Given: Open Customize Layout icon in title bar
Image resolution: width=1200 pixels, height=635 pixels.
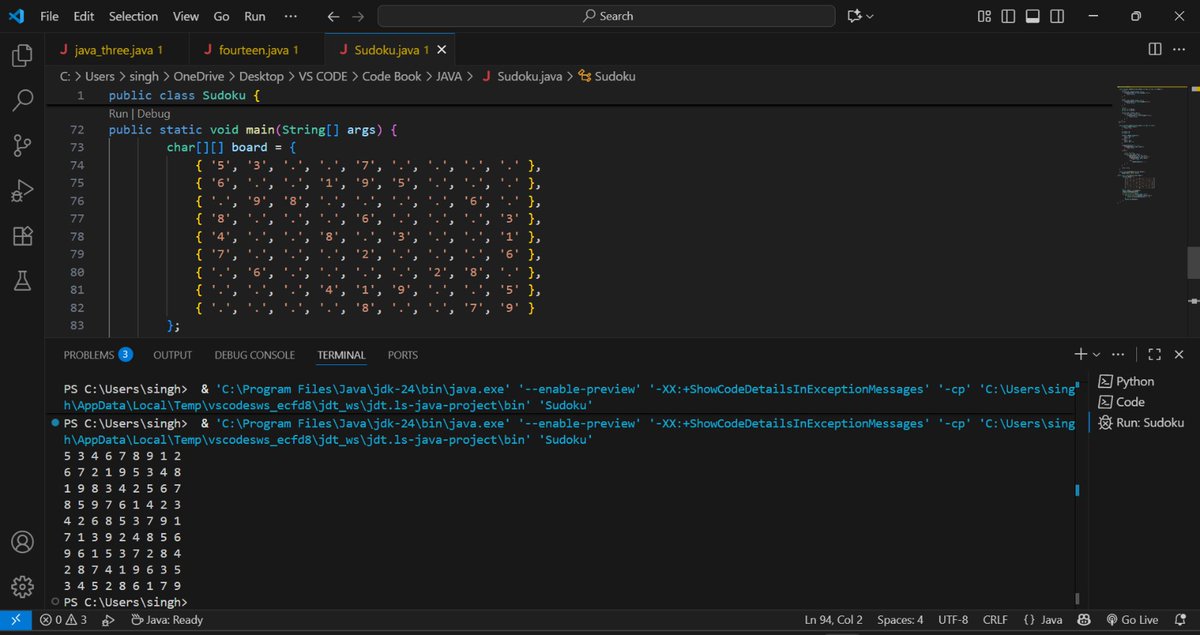Looking at the screenshot, I should coord(984,16).
